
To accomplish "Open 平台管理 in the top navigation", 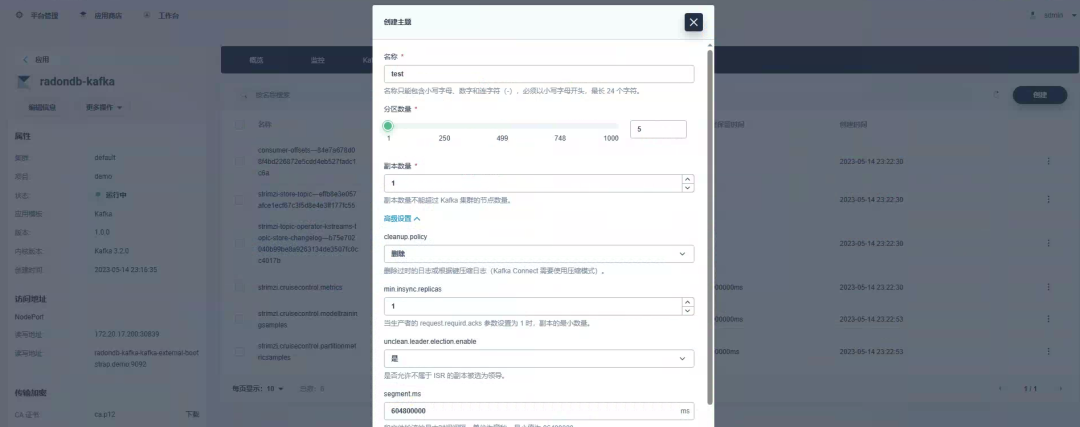I will pos(45,15).
